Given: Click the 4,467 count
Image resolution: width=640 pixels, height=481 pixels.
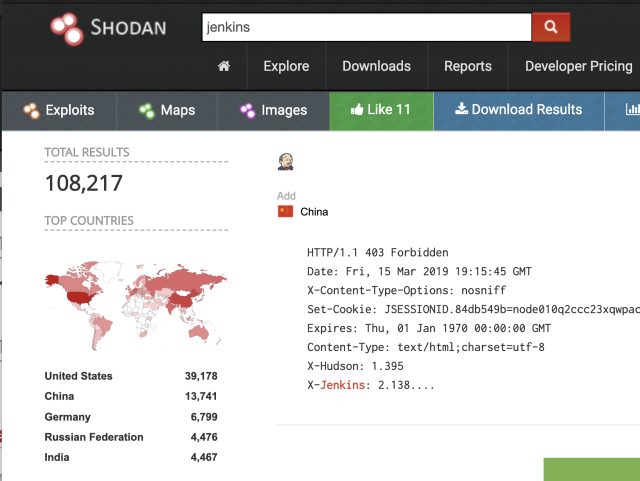Looking at the screenshot, I should click(x=204, y=457).
